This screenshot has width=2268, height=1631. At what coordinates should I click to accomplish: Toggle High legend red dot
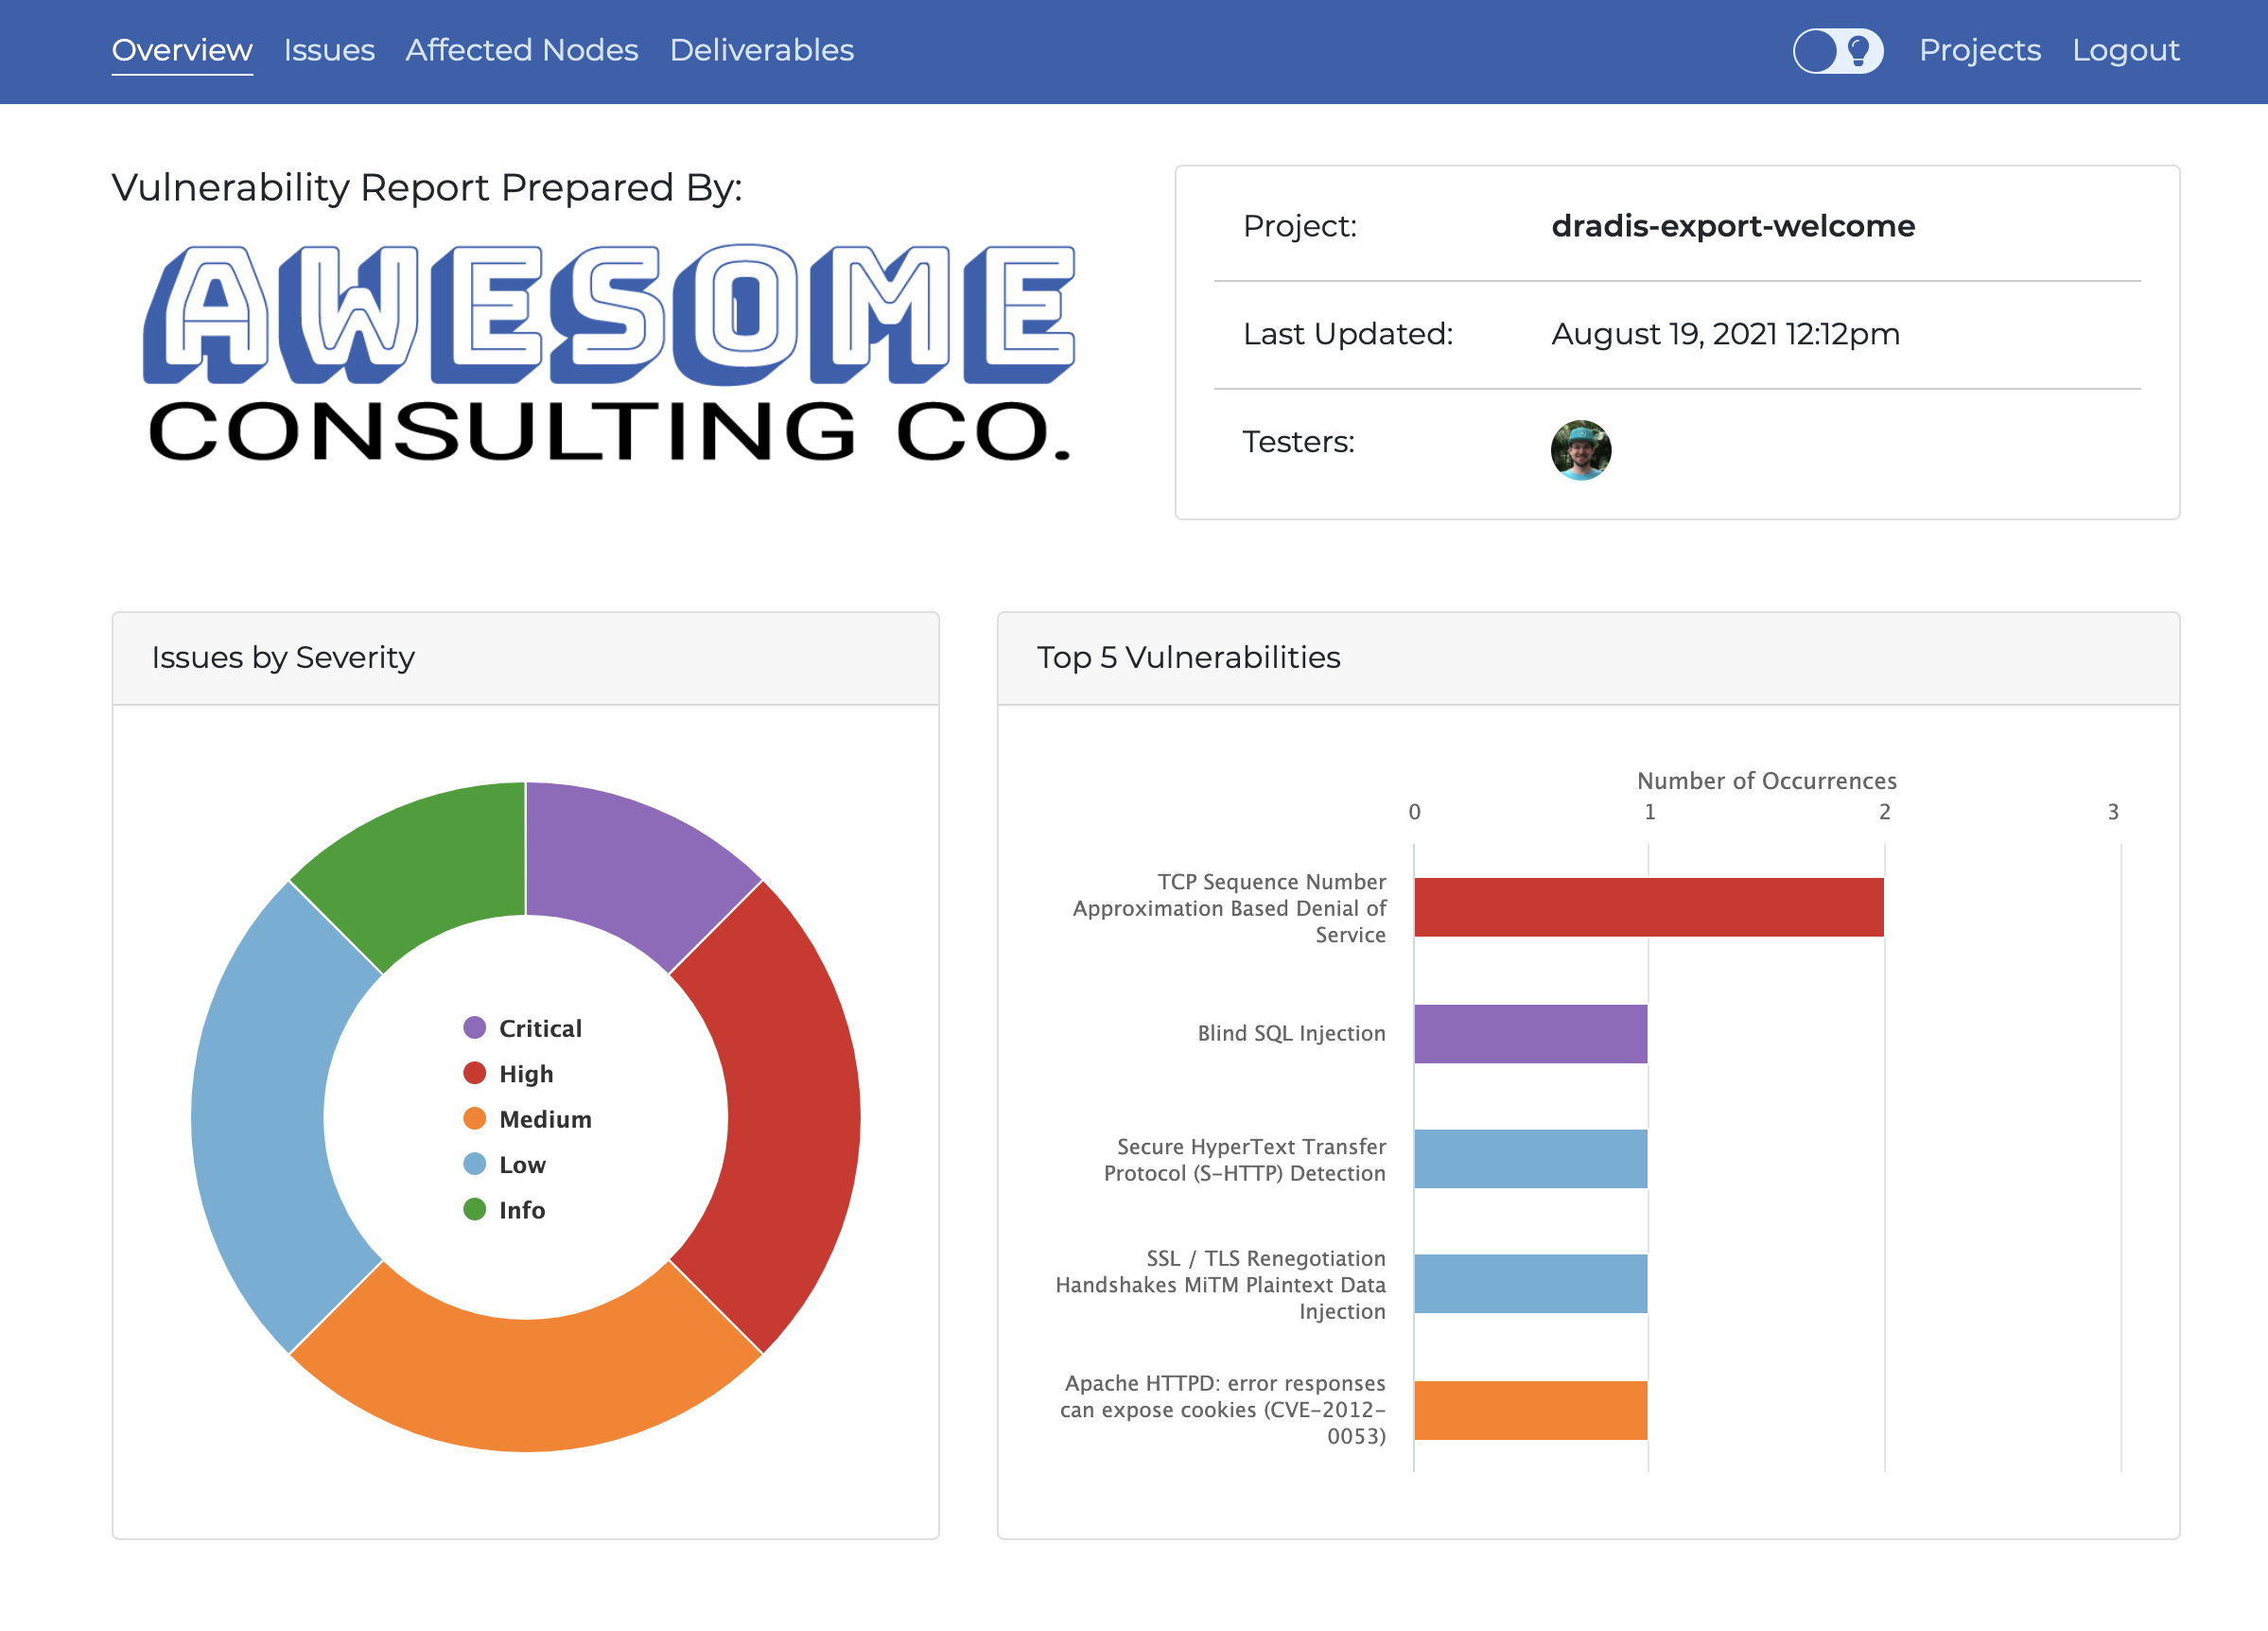coord(475,1073)
